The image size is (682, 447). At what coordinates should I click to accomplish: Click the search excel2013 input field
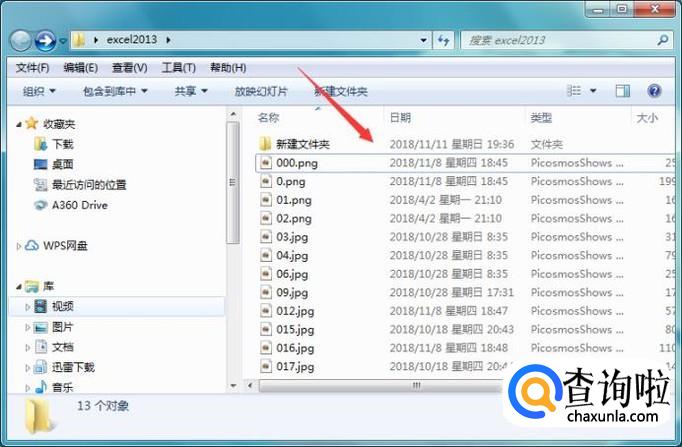[x=555, y=41]
